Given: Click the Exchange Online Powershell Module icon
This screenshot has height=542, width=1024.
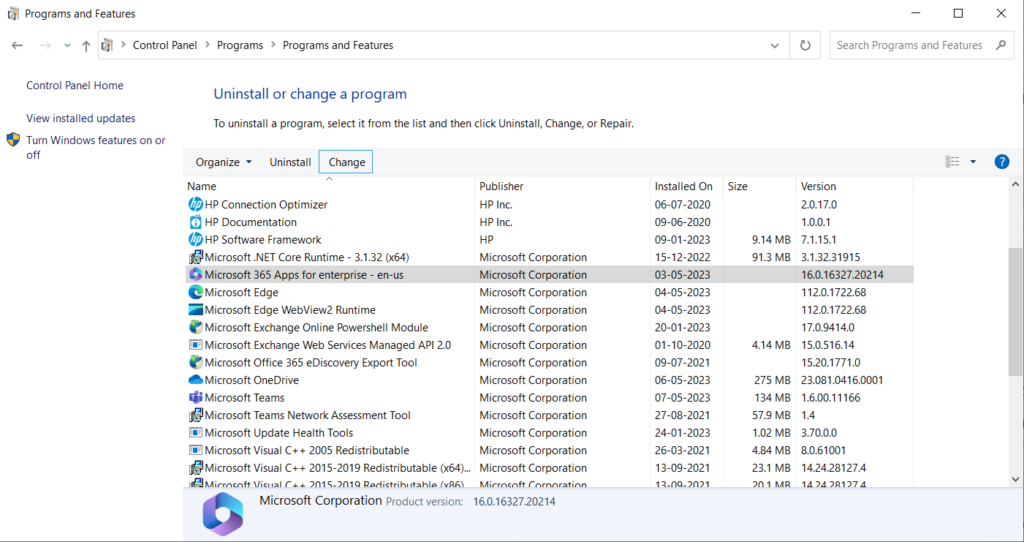Looking at the screenshot, I should pos(195,328).
